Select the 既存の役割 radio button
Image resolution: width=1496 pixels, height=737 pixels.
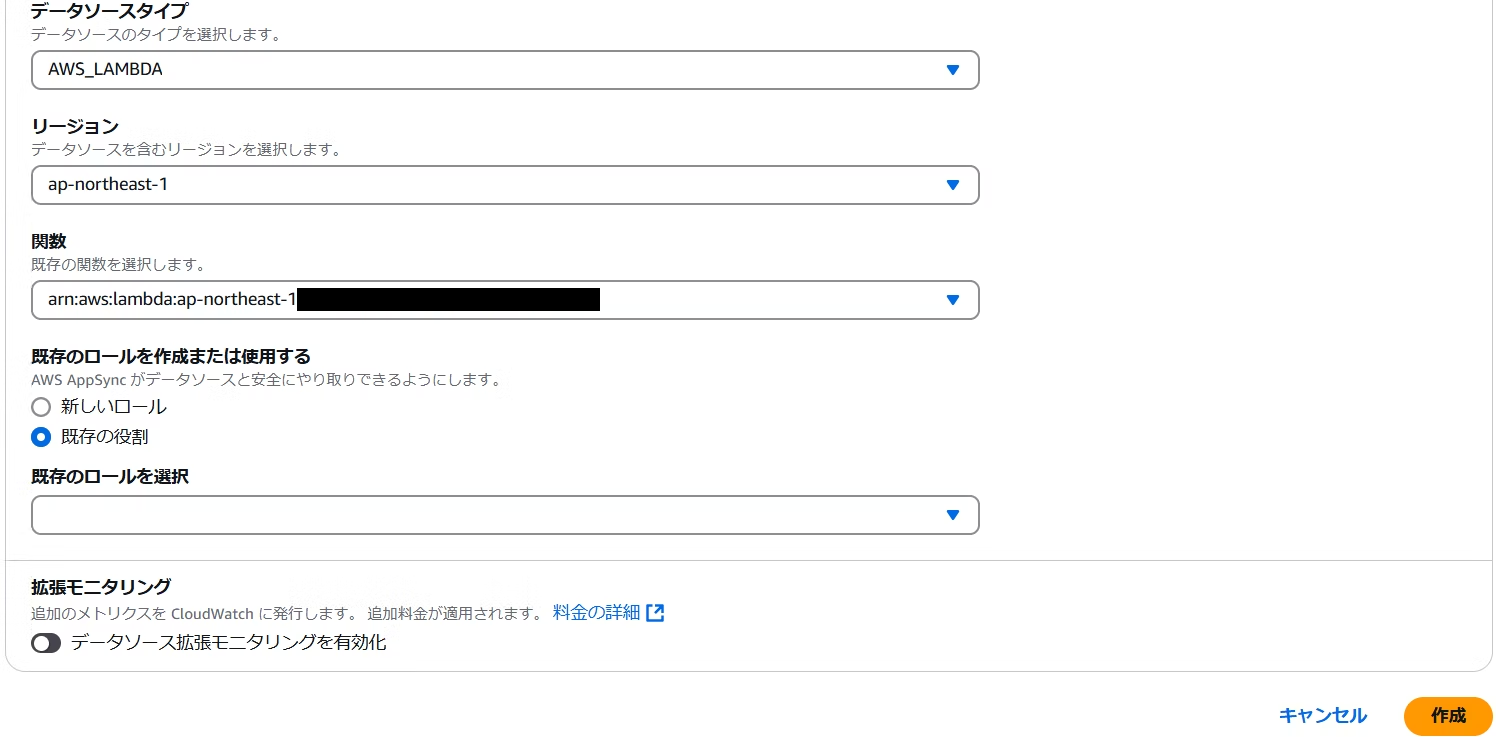[x=41, y=437]
